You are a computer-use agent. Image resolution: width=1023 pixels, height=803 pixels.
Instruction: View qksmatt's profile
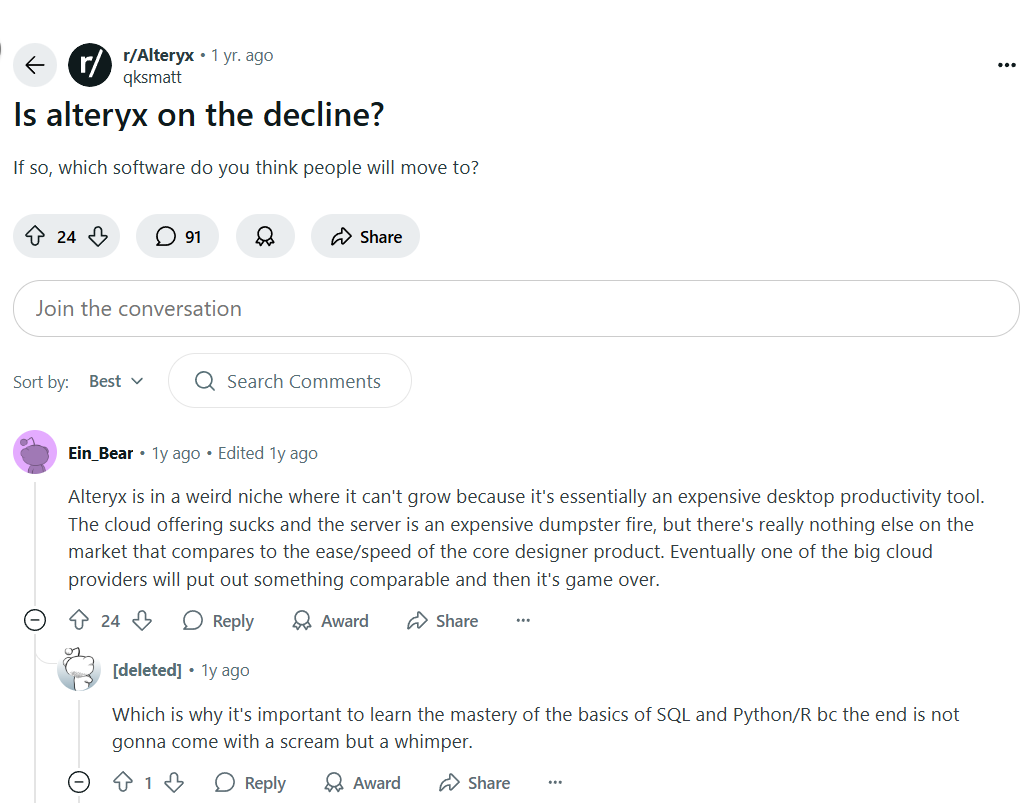coord(152,77)
